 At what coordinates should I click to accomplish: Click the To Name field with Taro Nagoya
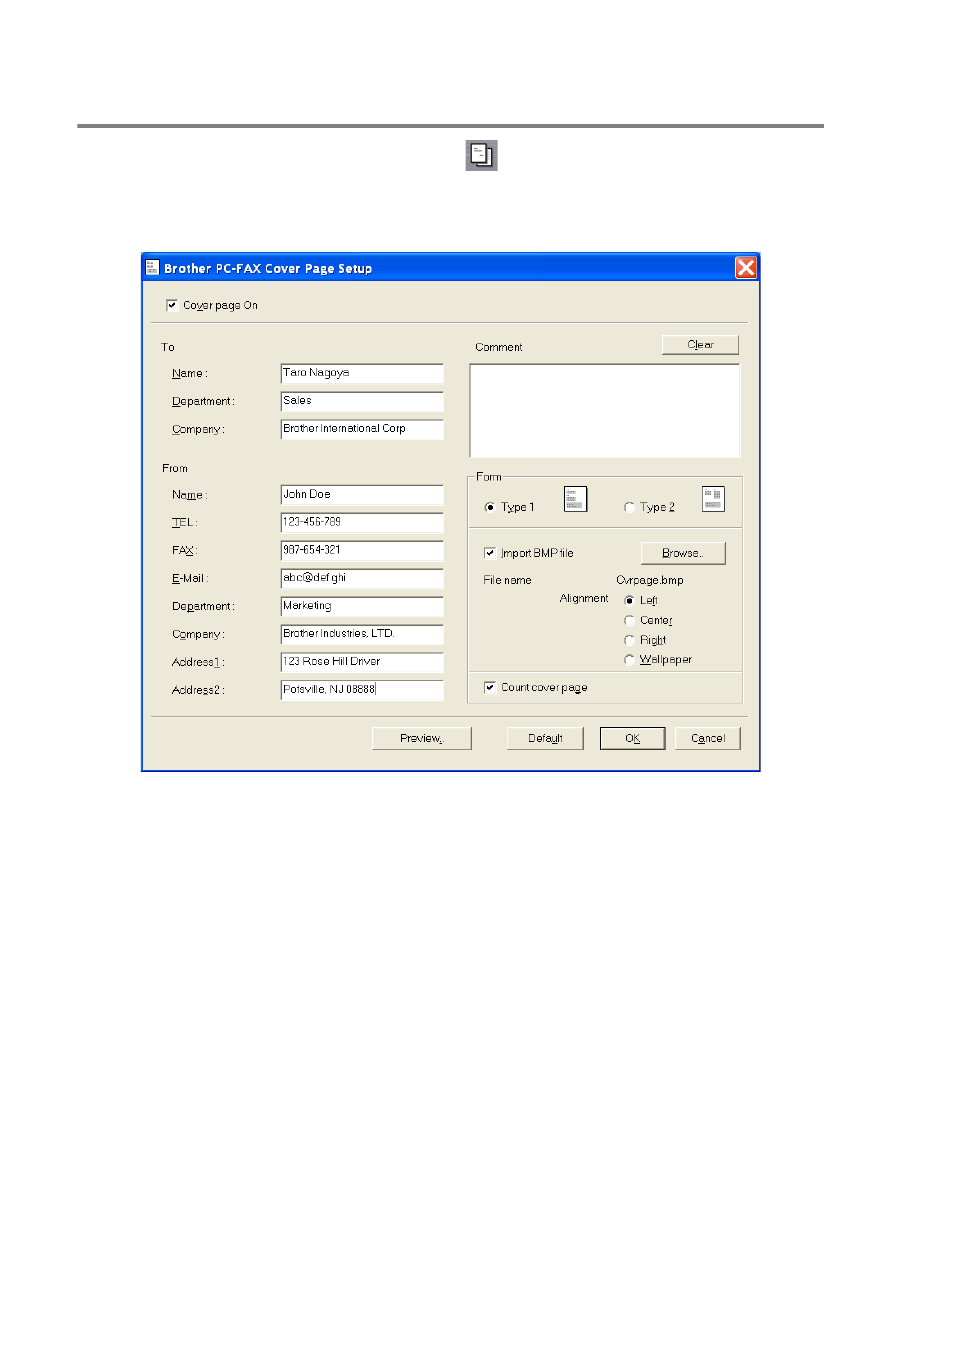click(362, 373)
